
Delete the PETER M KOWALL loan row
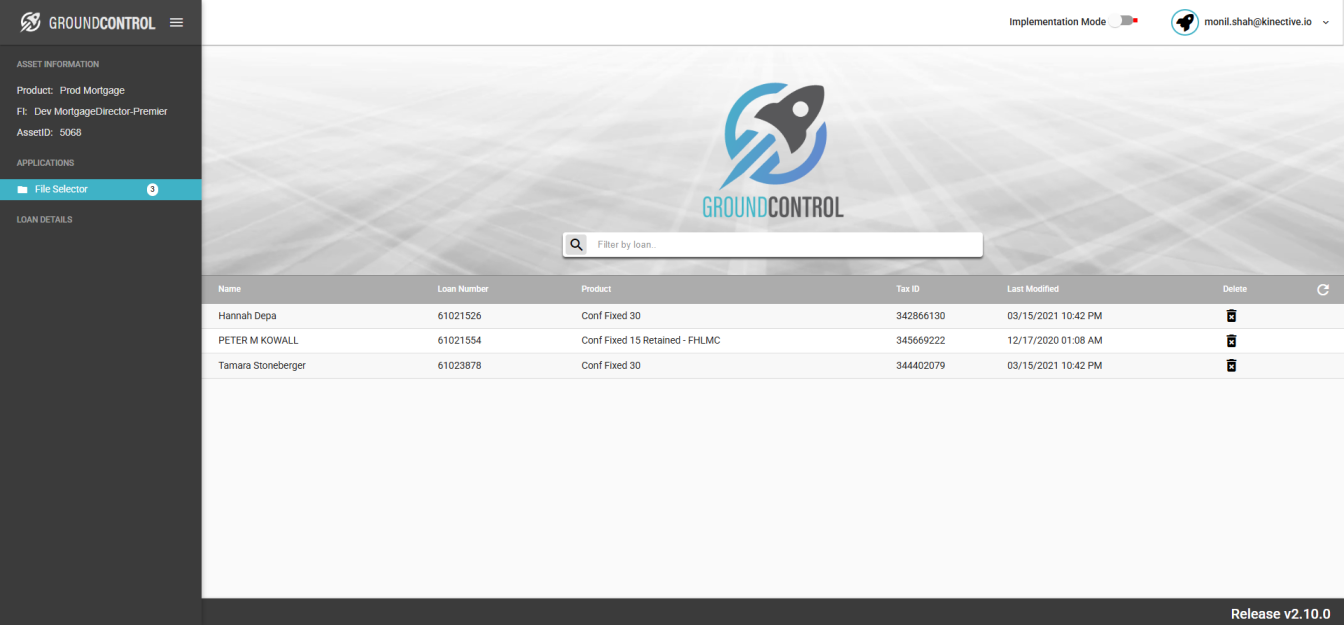pyautogui.click(x=1231, y=341)
